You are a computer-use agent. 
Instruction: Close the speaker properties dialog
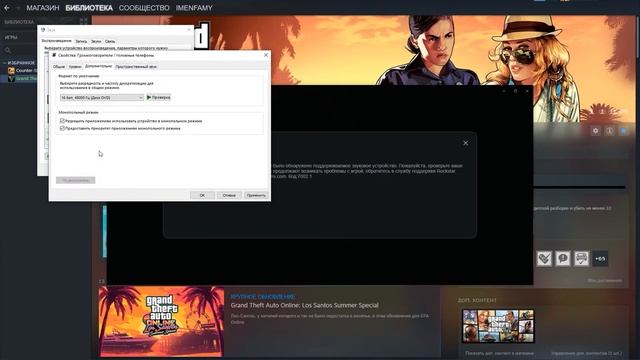click(266, 55)
